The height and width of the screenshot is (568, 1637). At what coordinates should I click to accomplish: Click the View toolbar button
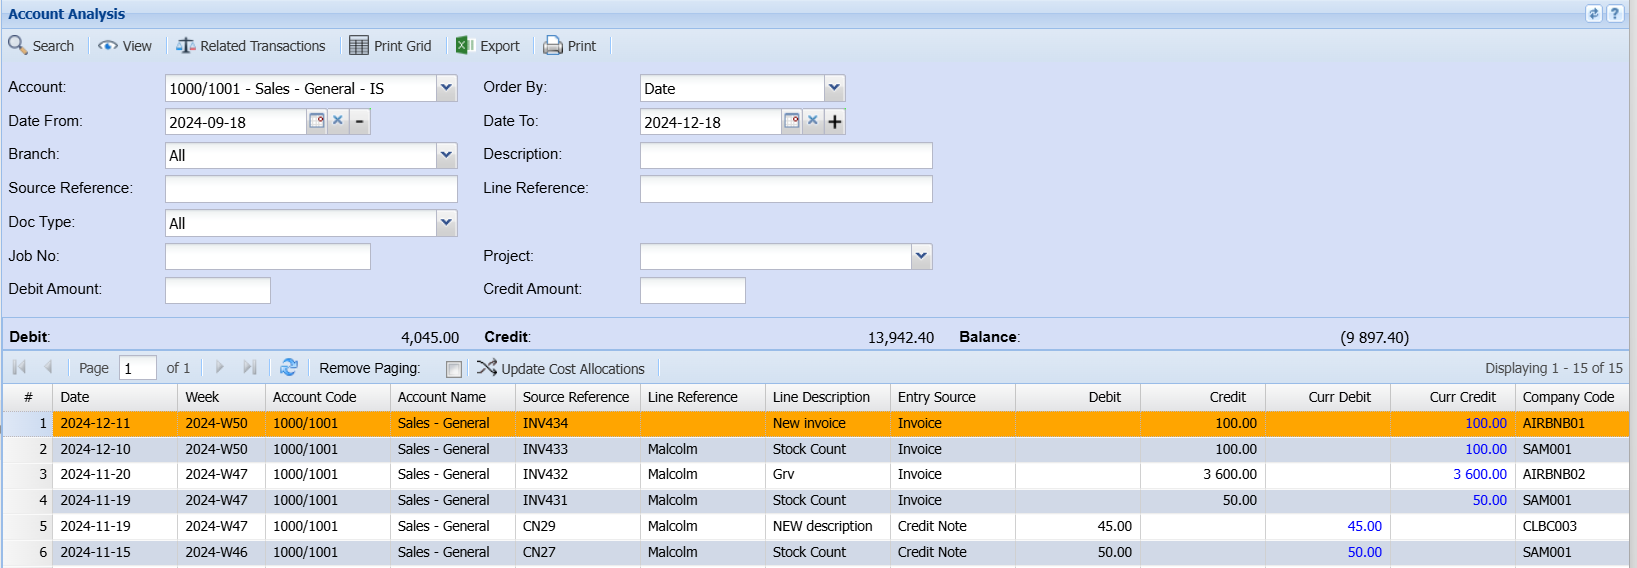click(125, 46)
